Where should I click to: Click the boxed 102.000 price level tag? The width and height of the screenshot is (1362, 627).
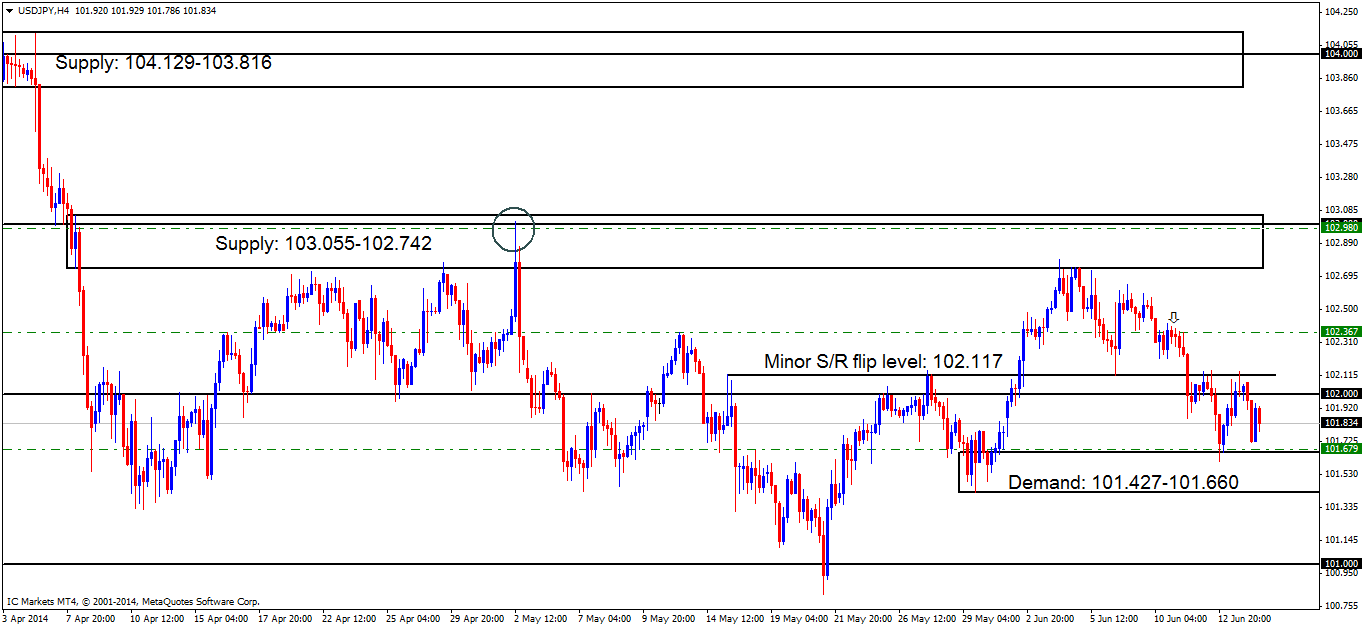[x=1340, y=394]
